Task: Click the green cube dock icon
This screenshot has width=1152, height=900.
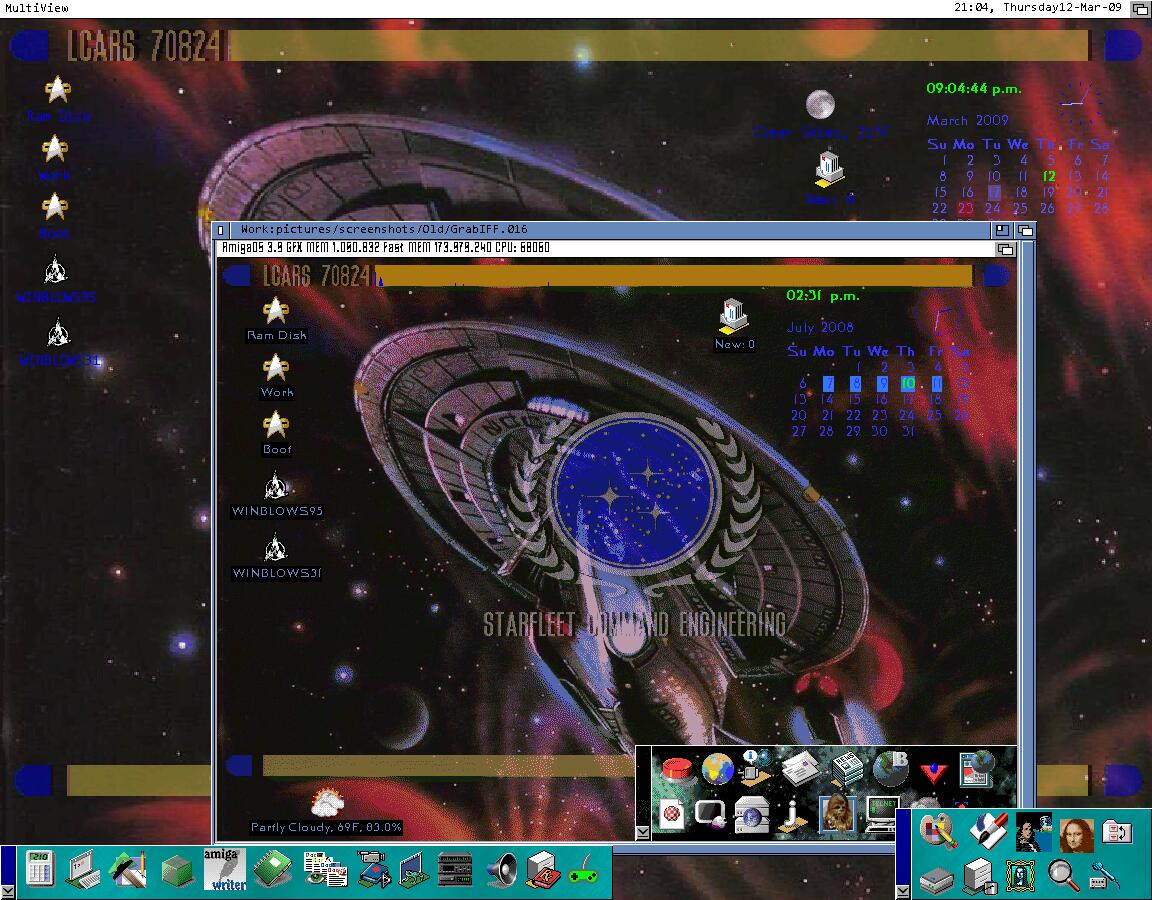Action: [176, 871]
